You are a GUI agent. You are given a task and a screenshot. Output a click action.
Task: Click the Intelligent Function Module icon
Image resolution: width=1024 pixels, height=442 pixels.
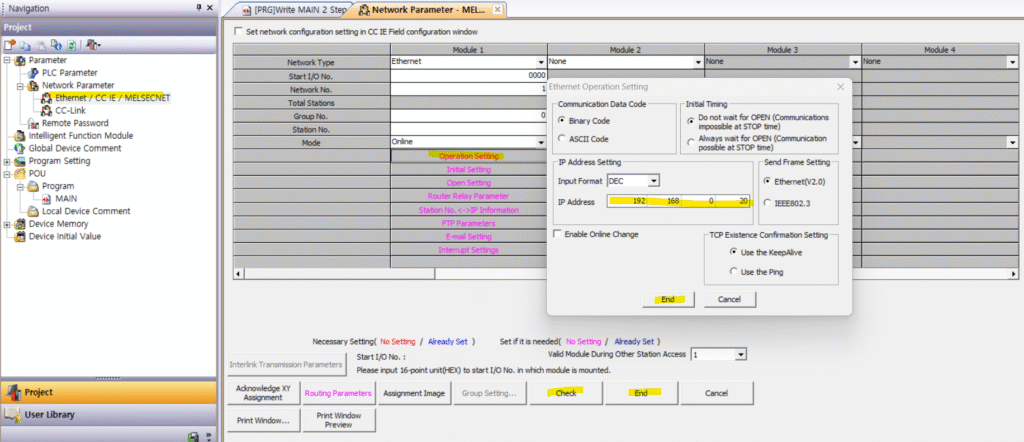click(20, 136)
